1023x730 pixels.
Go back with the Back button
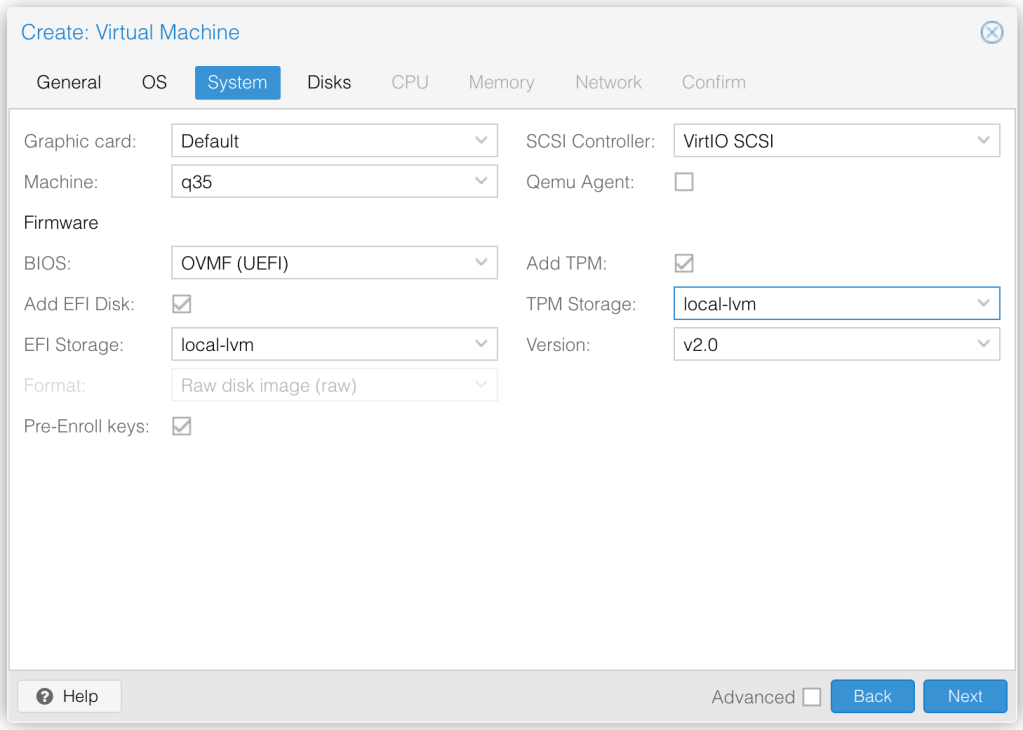[872, 696]
